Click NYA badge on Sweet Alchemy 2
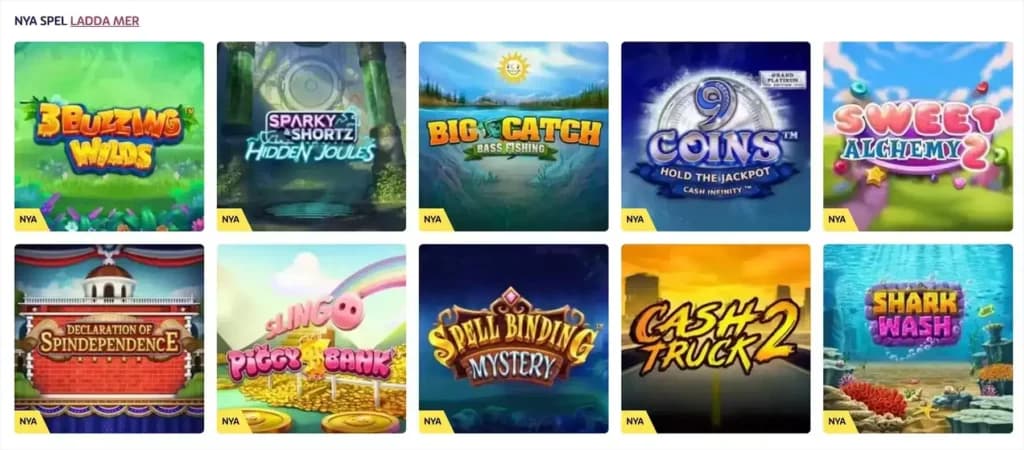1024x450 pixels. 839,219
